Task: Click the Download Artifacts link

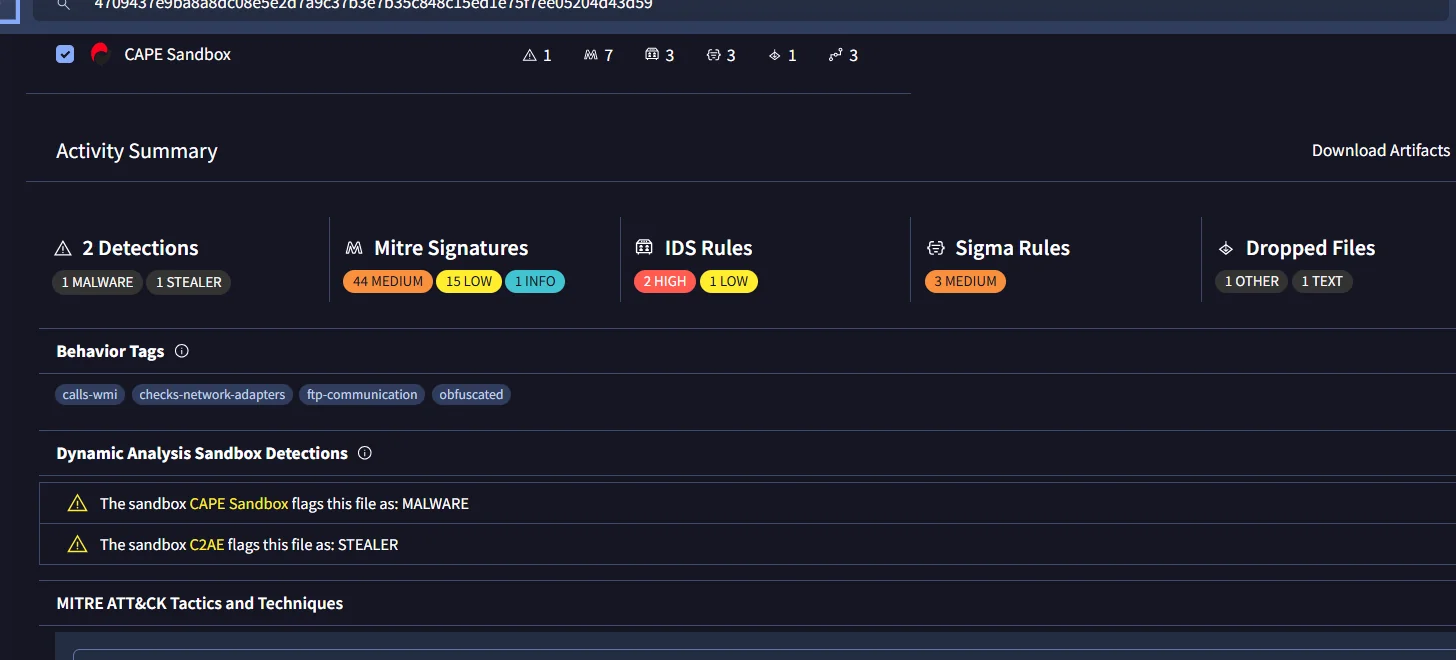Action: point(1380,150)
